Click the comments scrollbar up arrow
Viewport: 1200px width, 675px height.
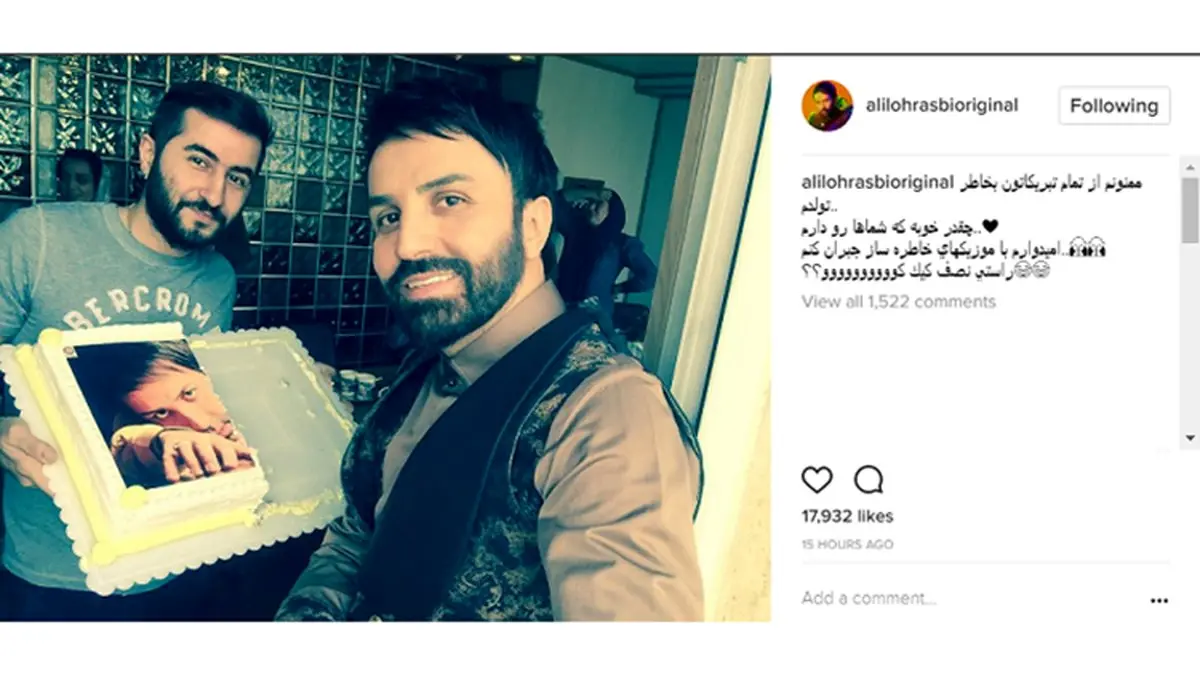[1190, 168]
